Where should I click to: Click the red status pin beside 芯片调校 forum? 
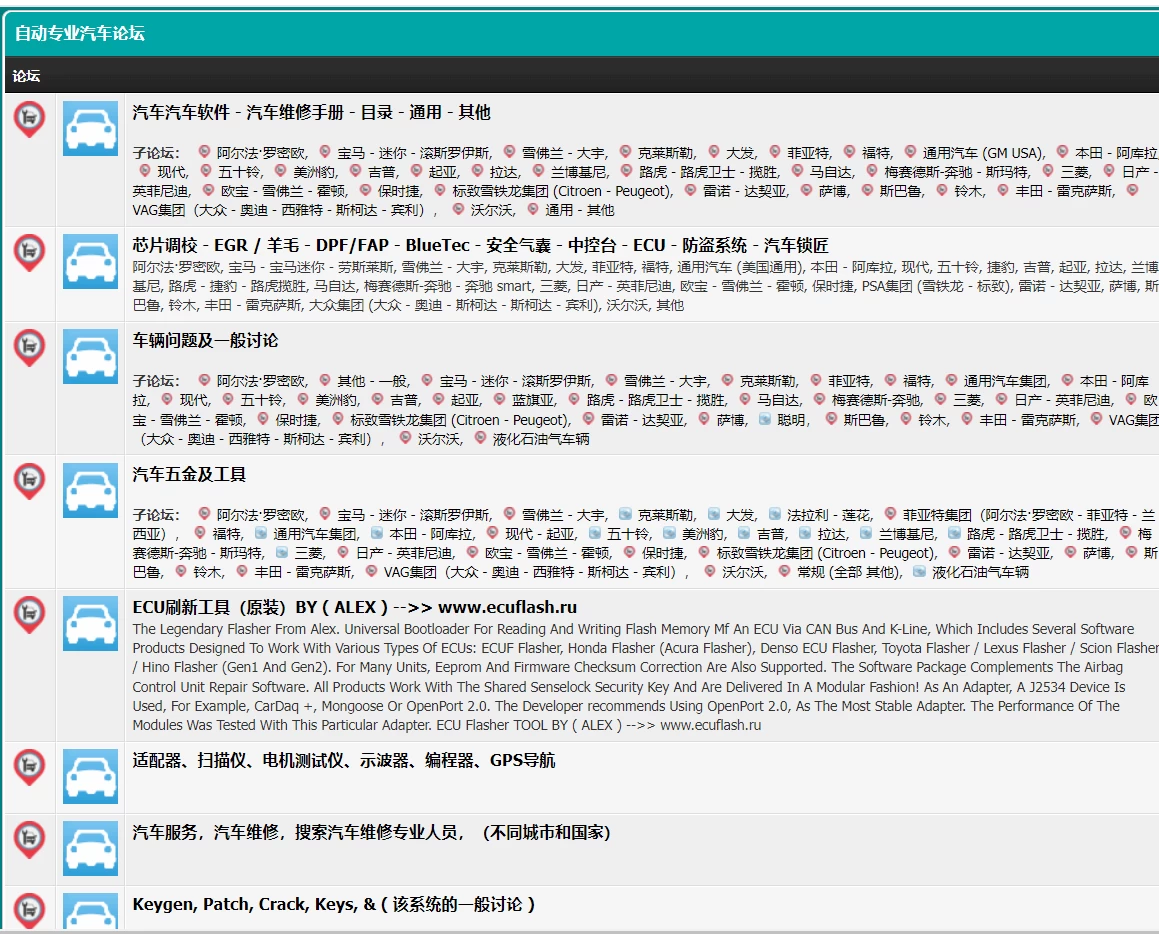[x=29, y=252]
